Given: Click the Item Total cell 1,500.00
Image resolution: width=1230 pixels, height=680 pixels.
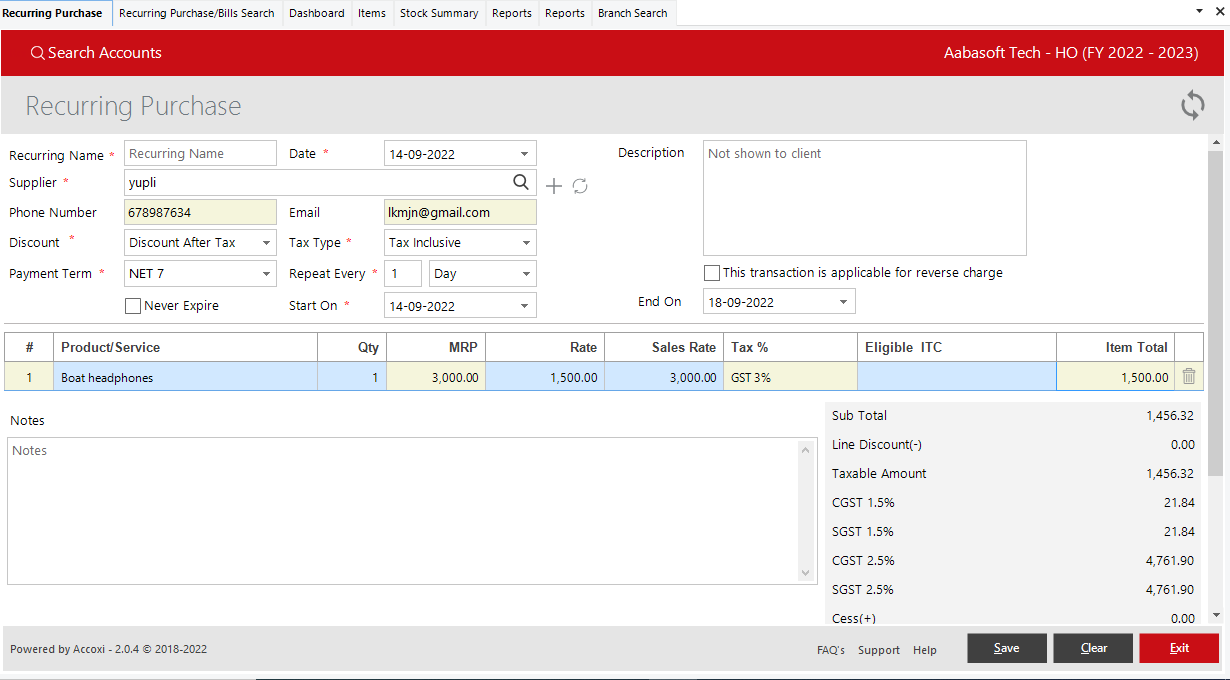Looking at the screenshot, I should coord(1115,377).
